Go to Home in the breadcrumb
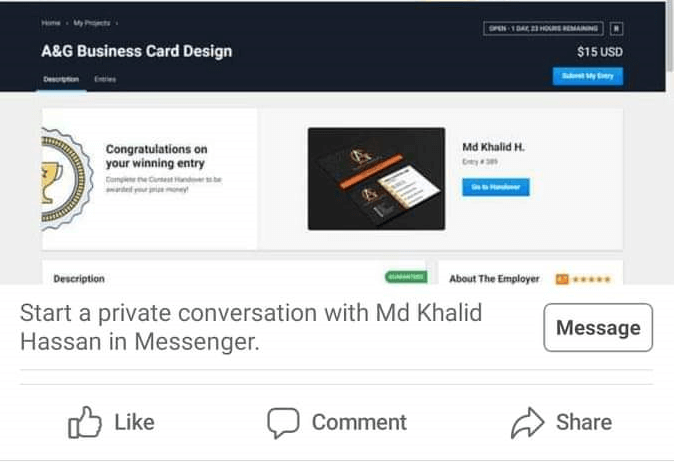Image resolution: width=674 pixels, height=465 pixels. pos(50,21)
